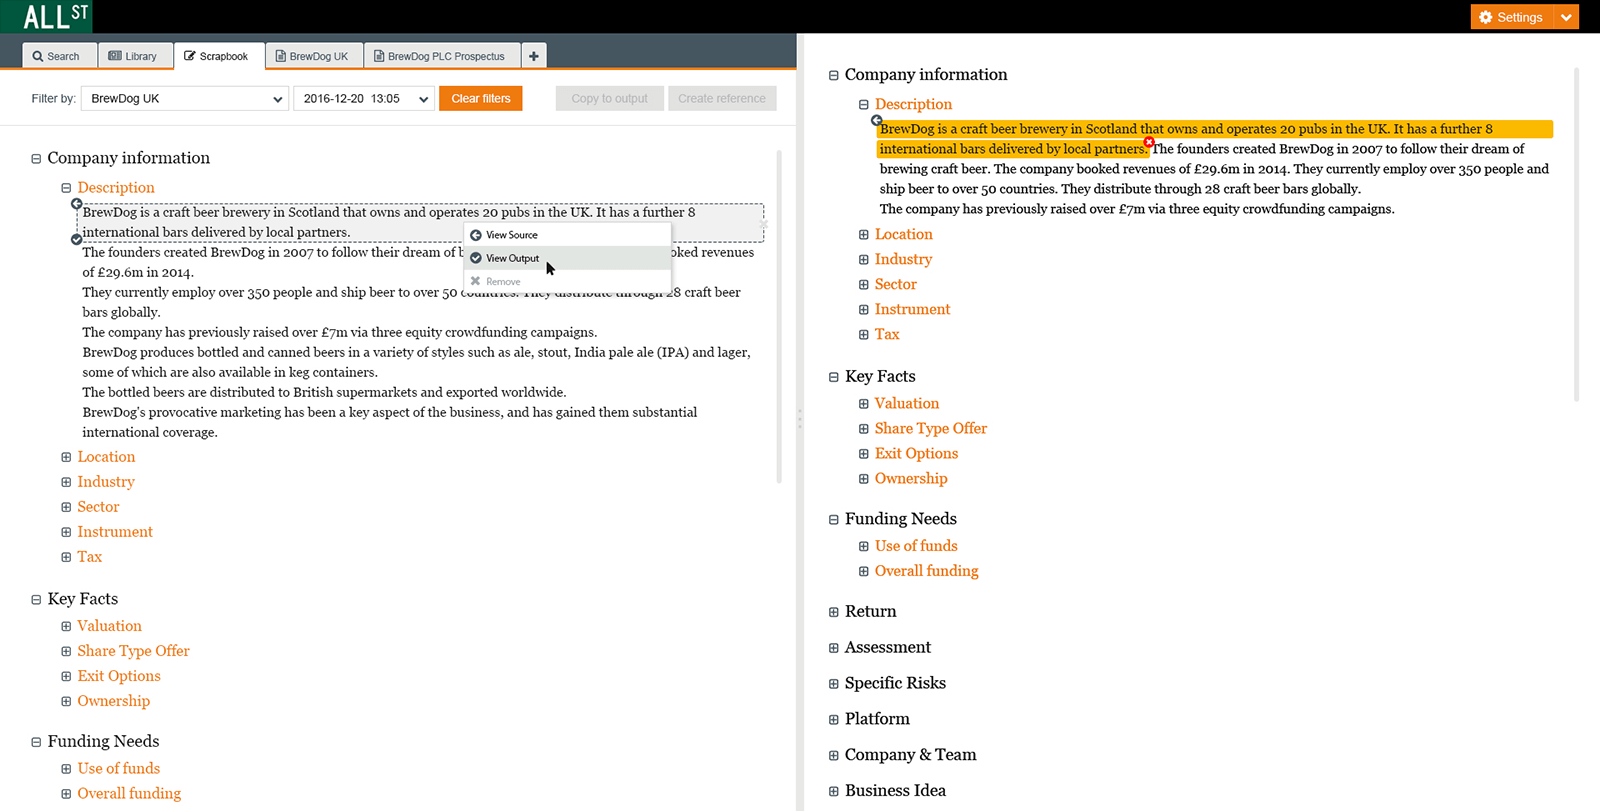Click Ownership link in output panel
Screen dimensions: 1600x811
[911, 478]
